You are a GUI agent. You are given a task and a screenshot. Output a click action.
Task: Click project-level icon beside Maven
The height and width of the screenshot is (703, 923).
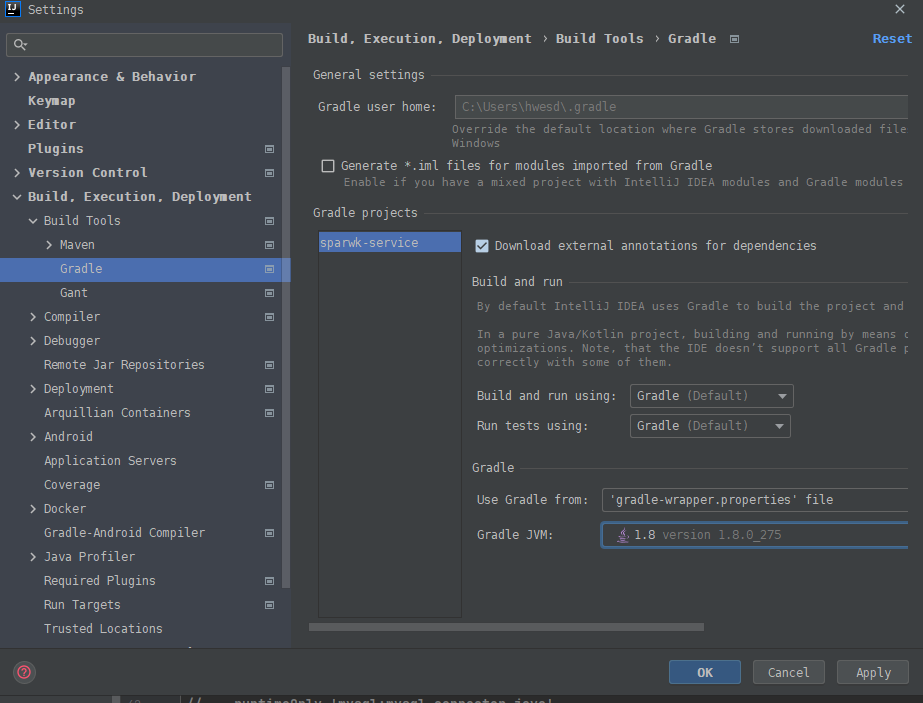click(x=270, y=245)
